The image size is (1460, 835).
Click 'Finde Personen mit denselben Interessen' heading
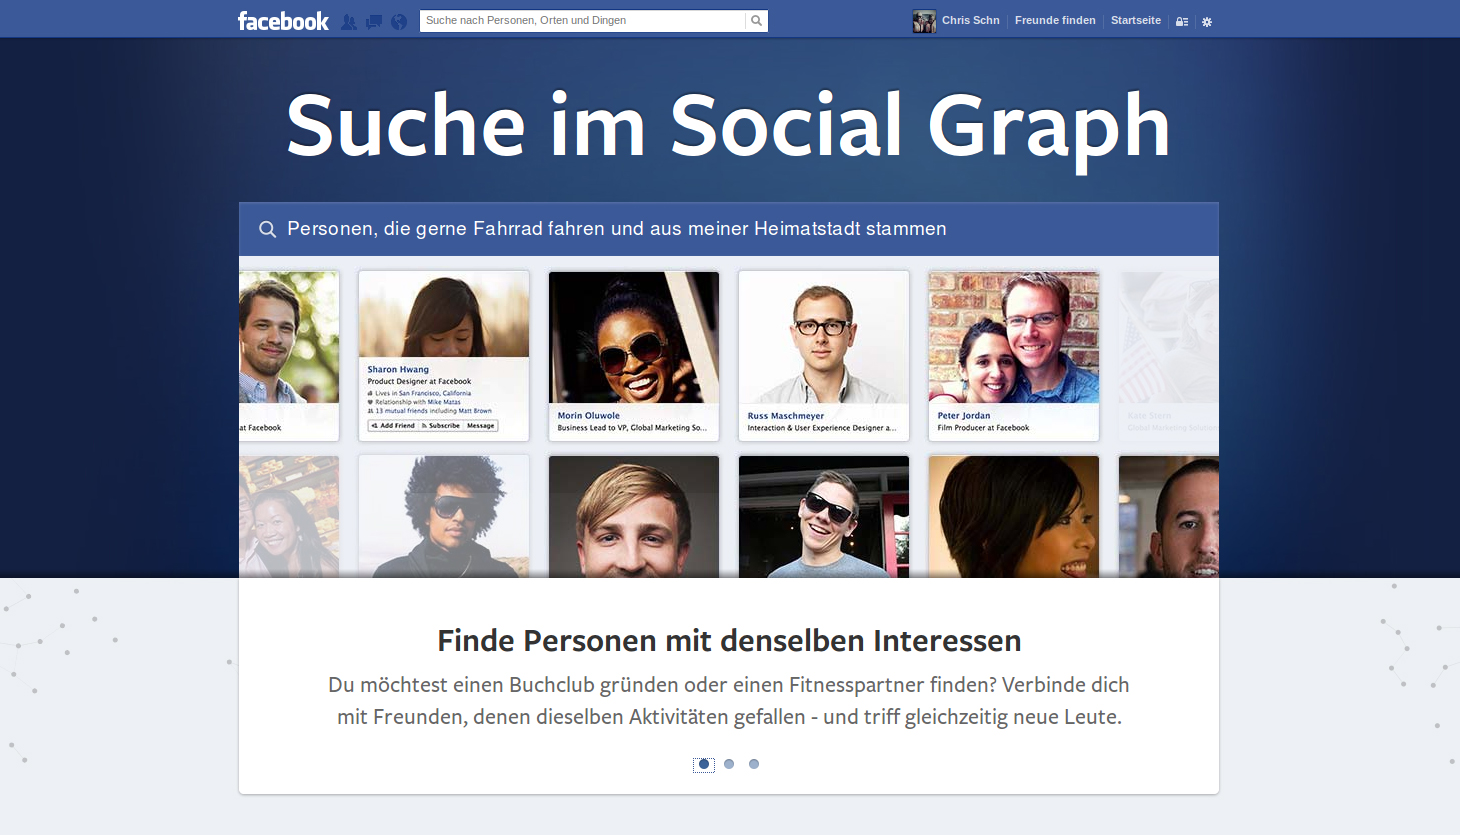click(729, 640)
